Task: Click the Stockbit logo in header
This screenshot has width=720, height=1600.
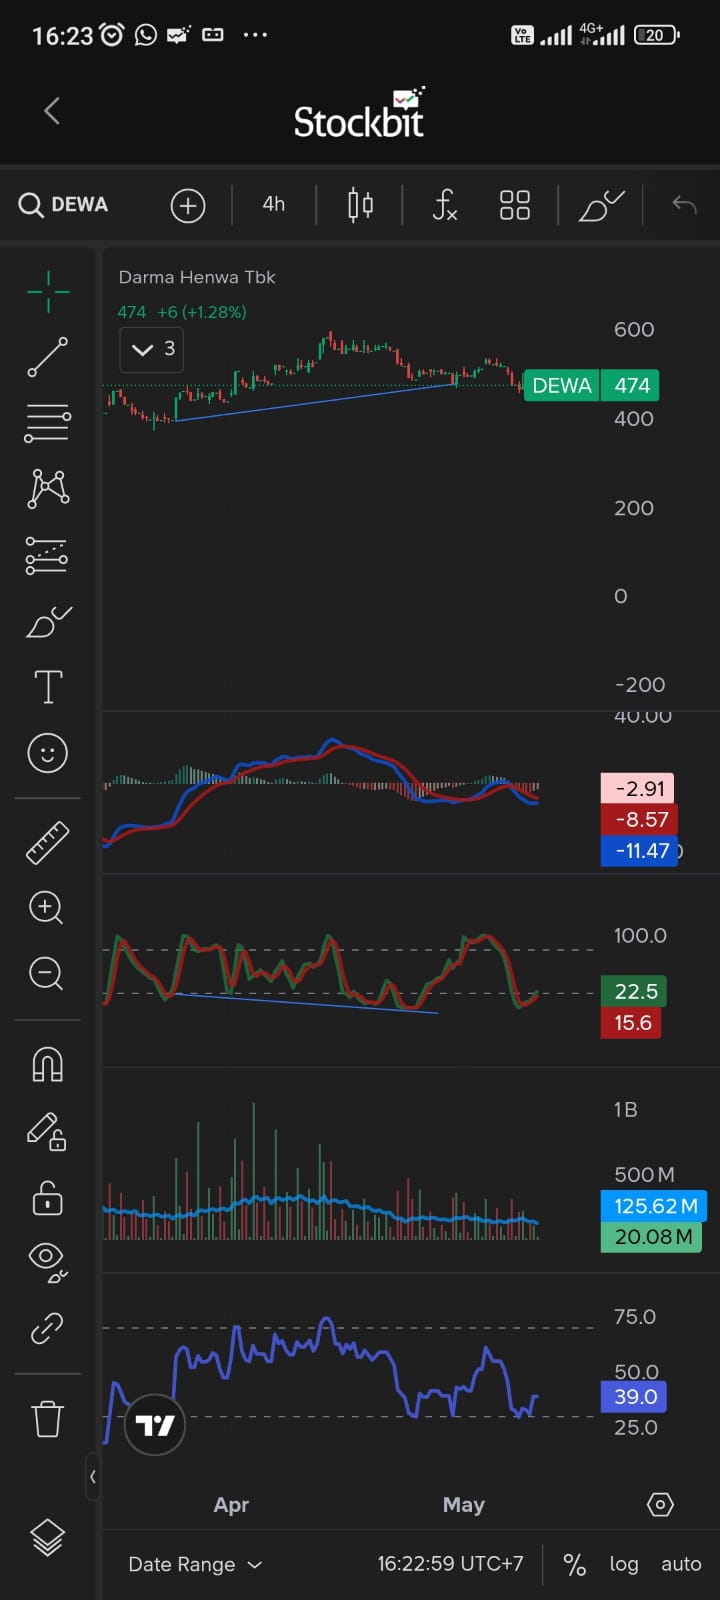Action: (360, 114)
